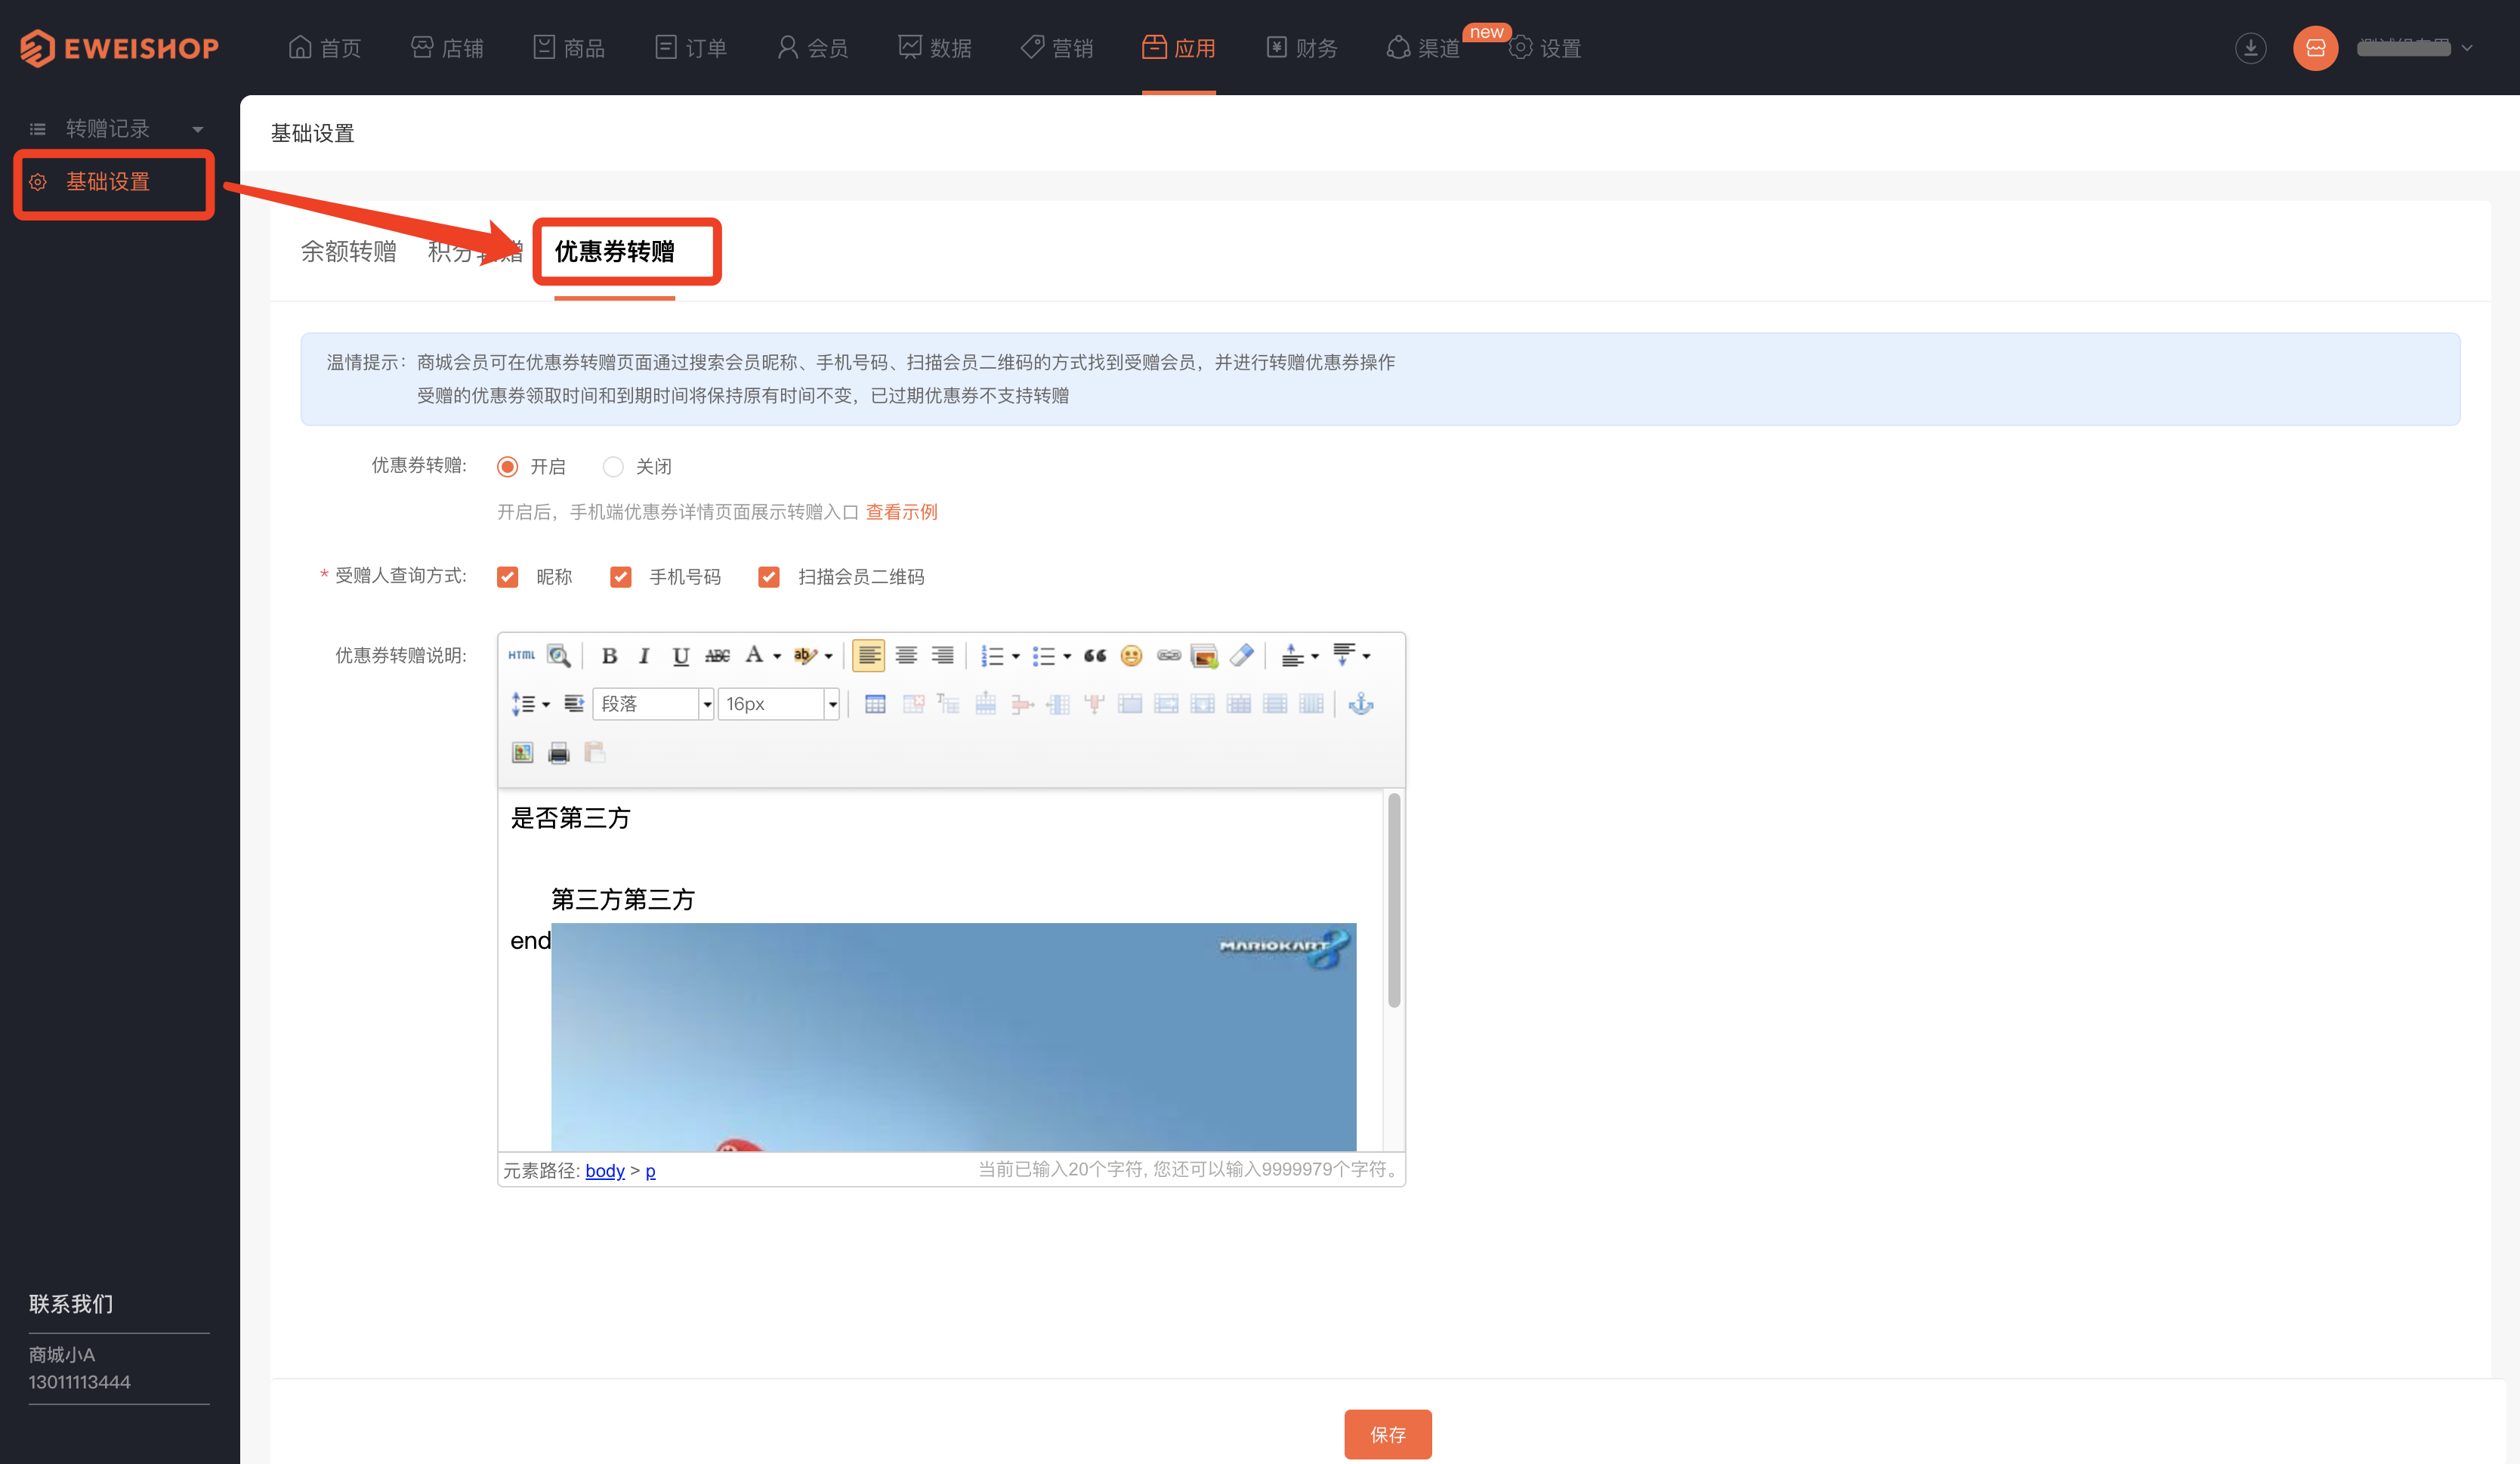This screenshot has height=1464, width=2520.
Task: Click the editor vertical scrollbar
Action: coord(1394,900)
